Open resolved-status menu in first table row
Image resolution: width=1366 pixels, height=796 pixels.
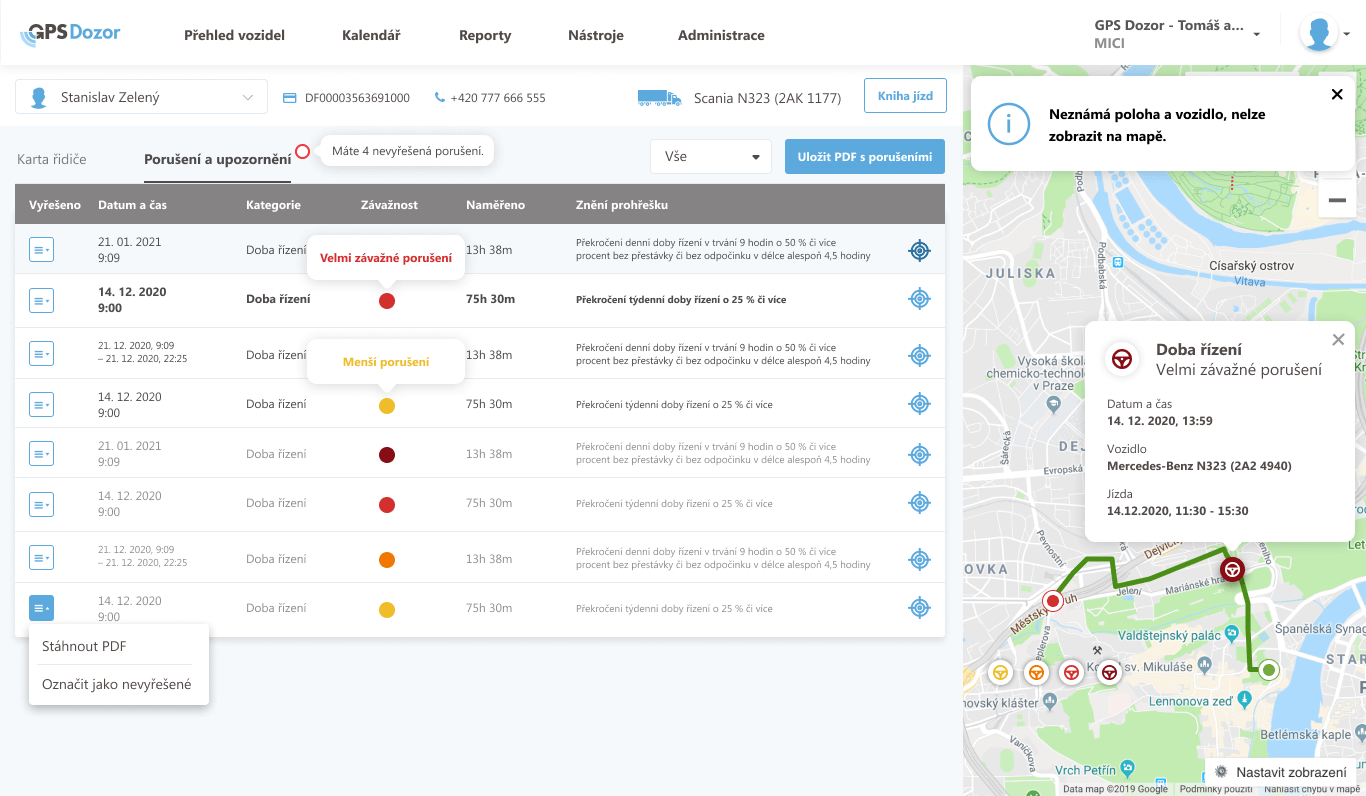coord(41,250)
